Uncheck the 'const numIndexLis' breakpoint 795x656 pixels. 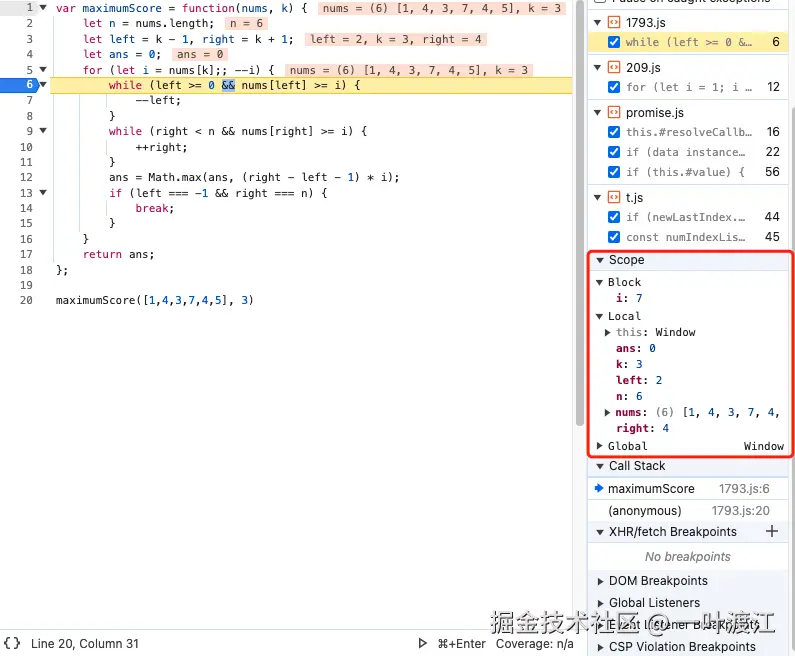[x=614, y=237]
